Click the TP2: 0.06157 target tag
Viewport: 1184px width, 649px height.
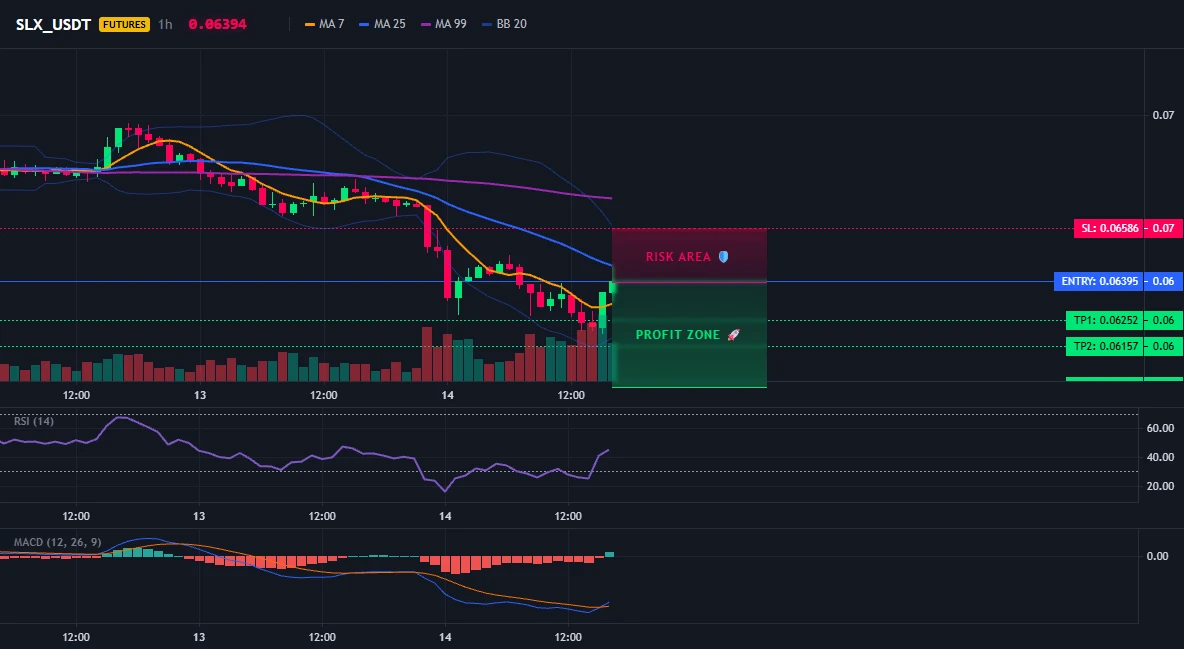coord(1105,347)
